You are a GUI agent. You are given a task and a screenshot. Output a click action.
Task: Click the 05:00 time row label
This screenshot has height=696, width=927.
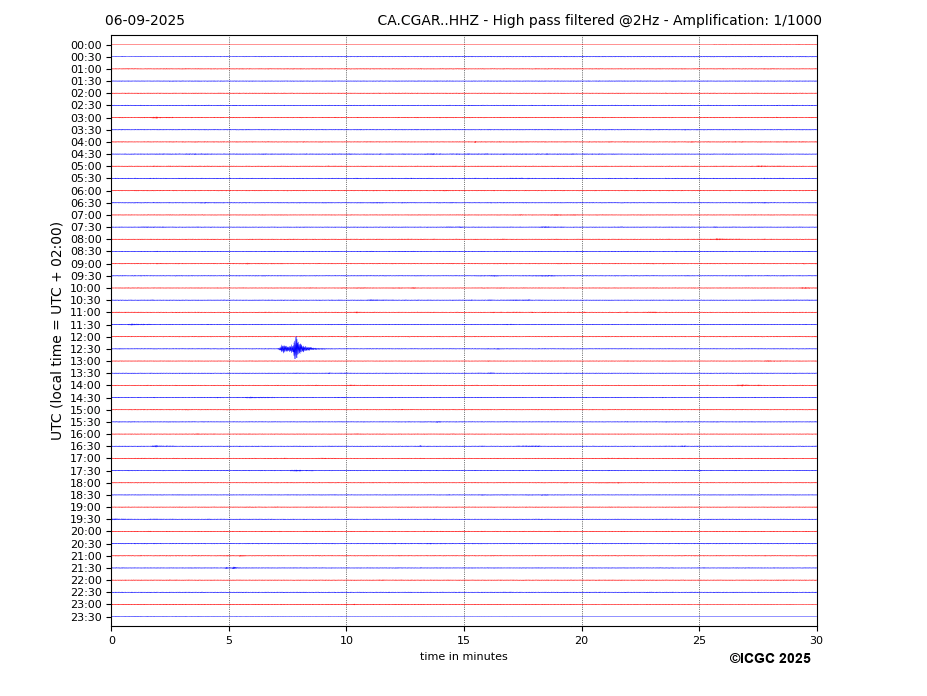click(x=86, y=167)
